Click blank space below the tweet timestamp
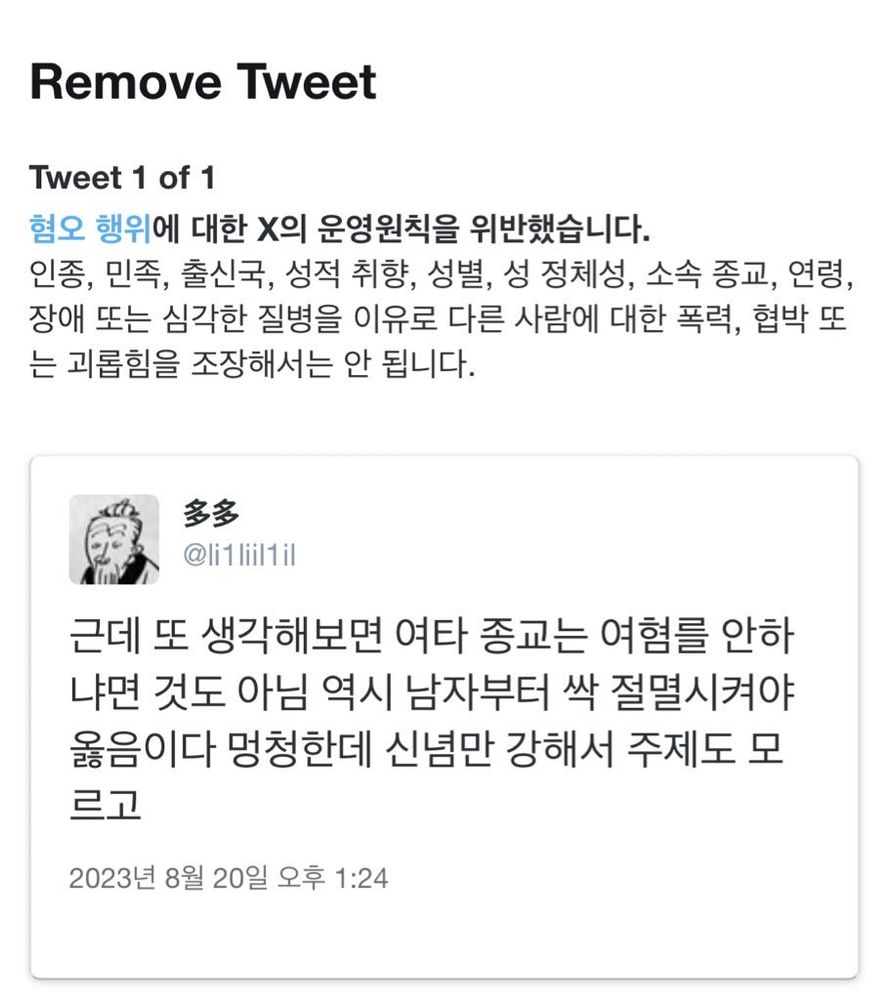This screenshot has height=1000, width=889. [444, 938]
